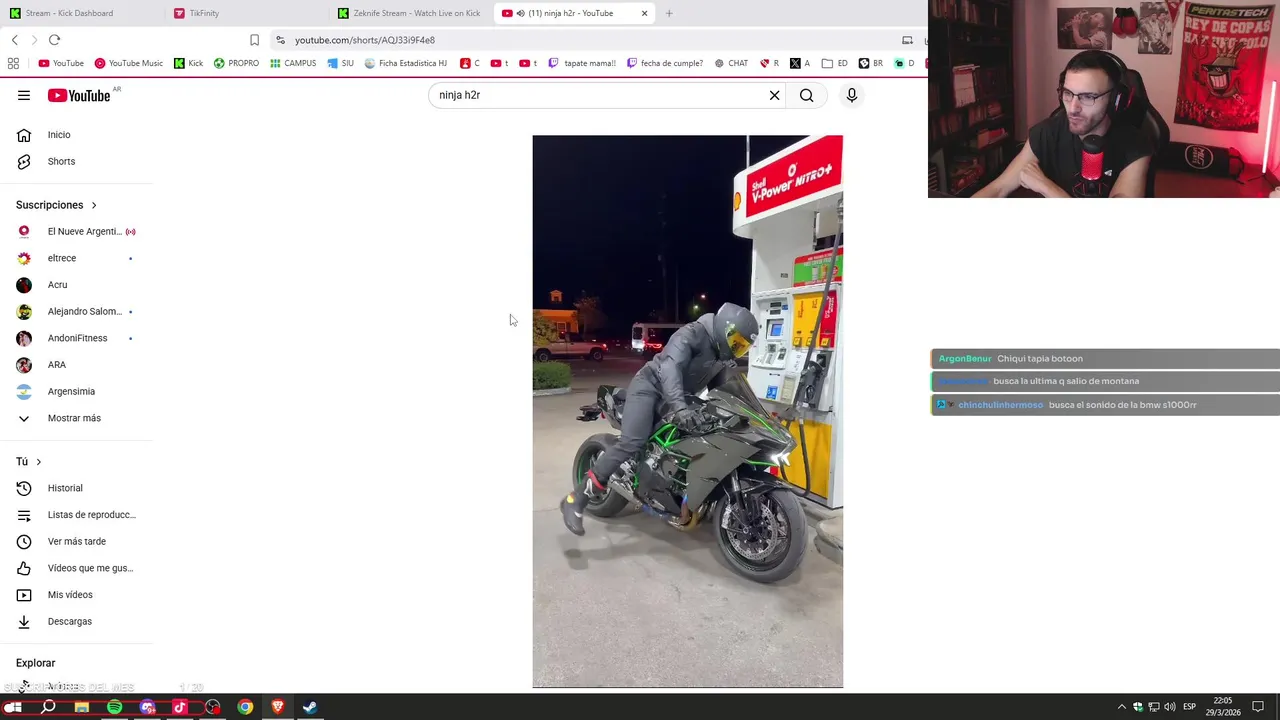Open the CAMPUS bookmark
The height and width of the screenshot is (720, 1280).
click(293, 63)
